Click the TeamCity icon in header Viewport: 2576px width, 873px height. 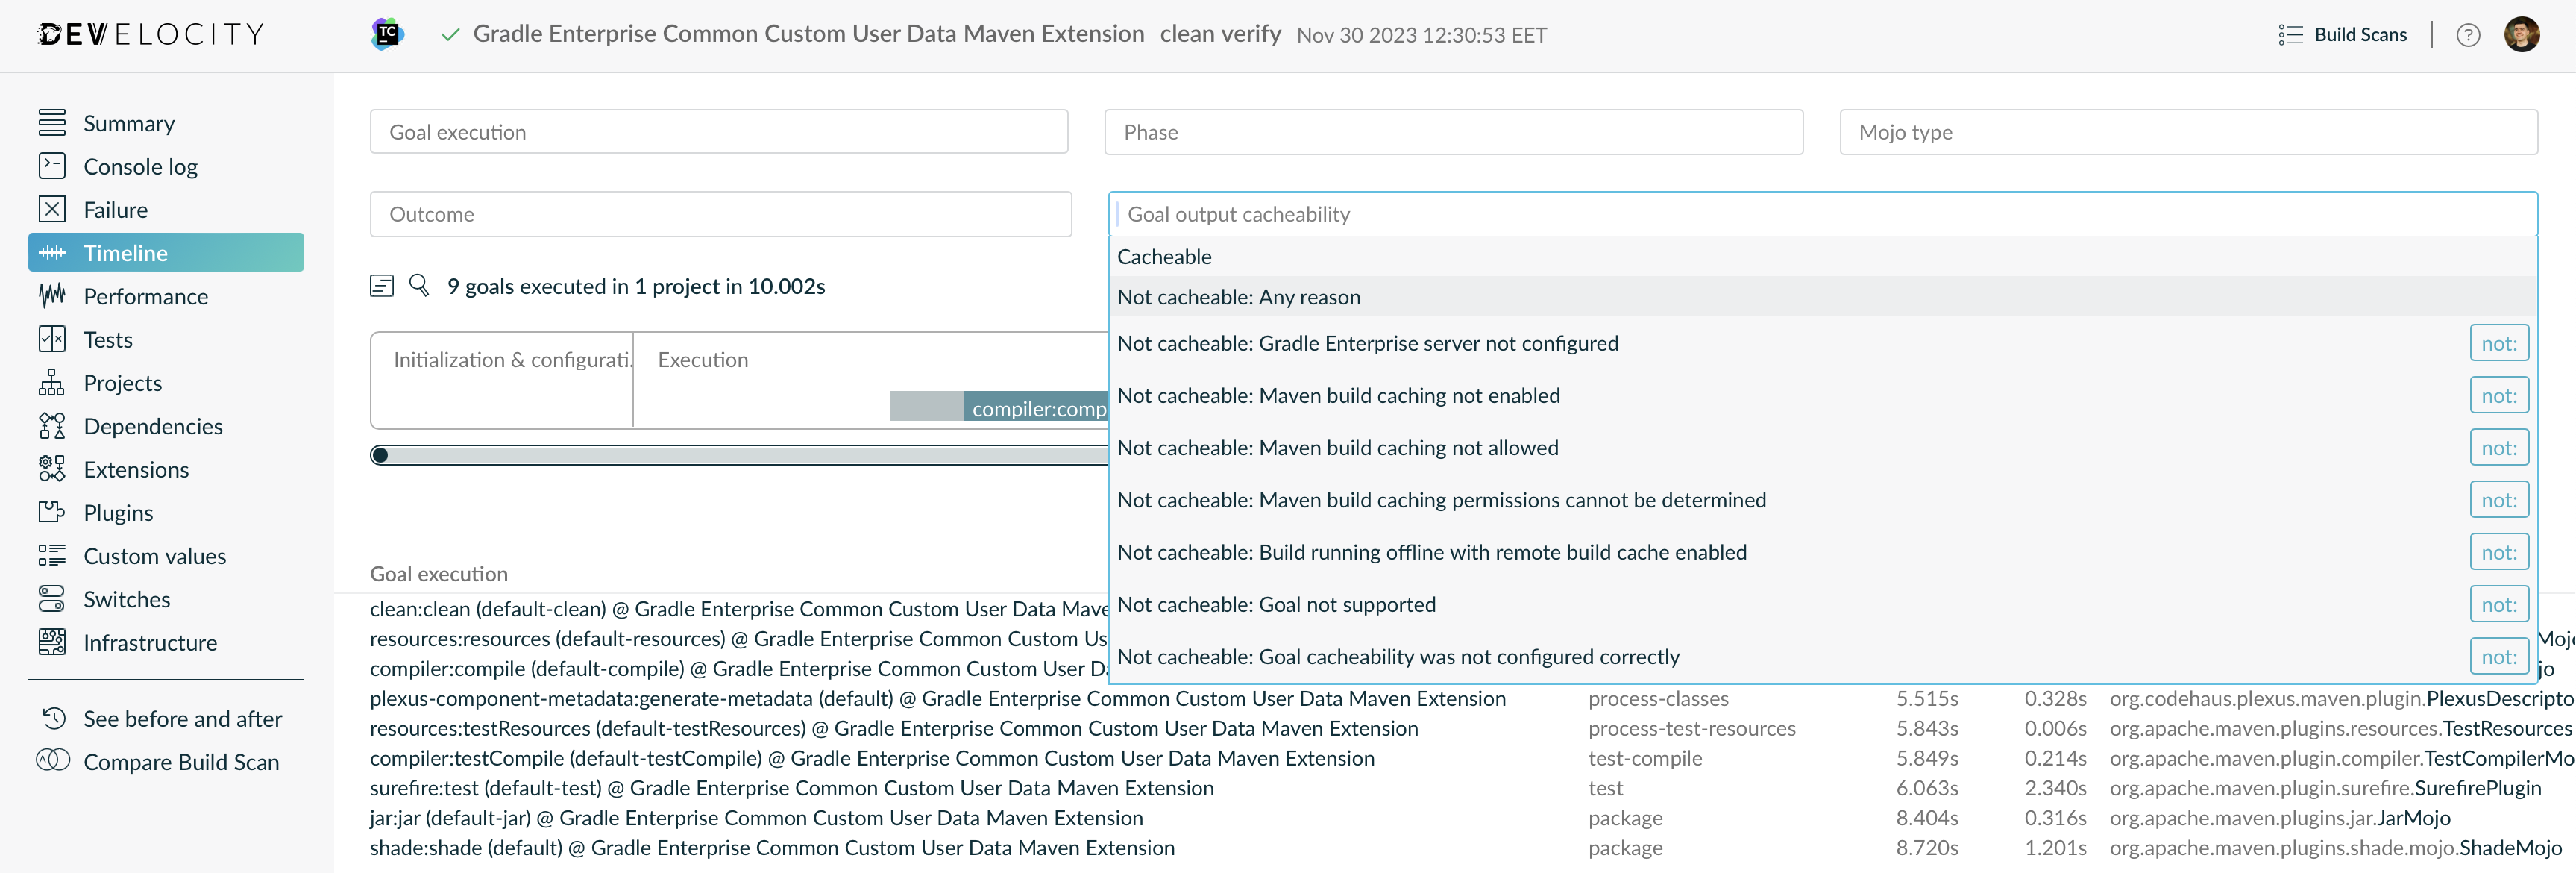click(x=387, y=34)
